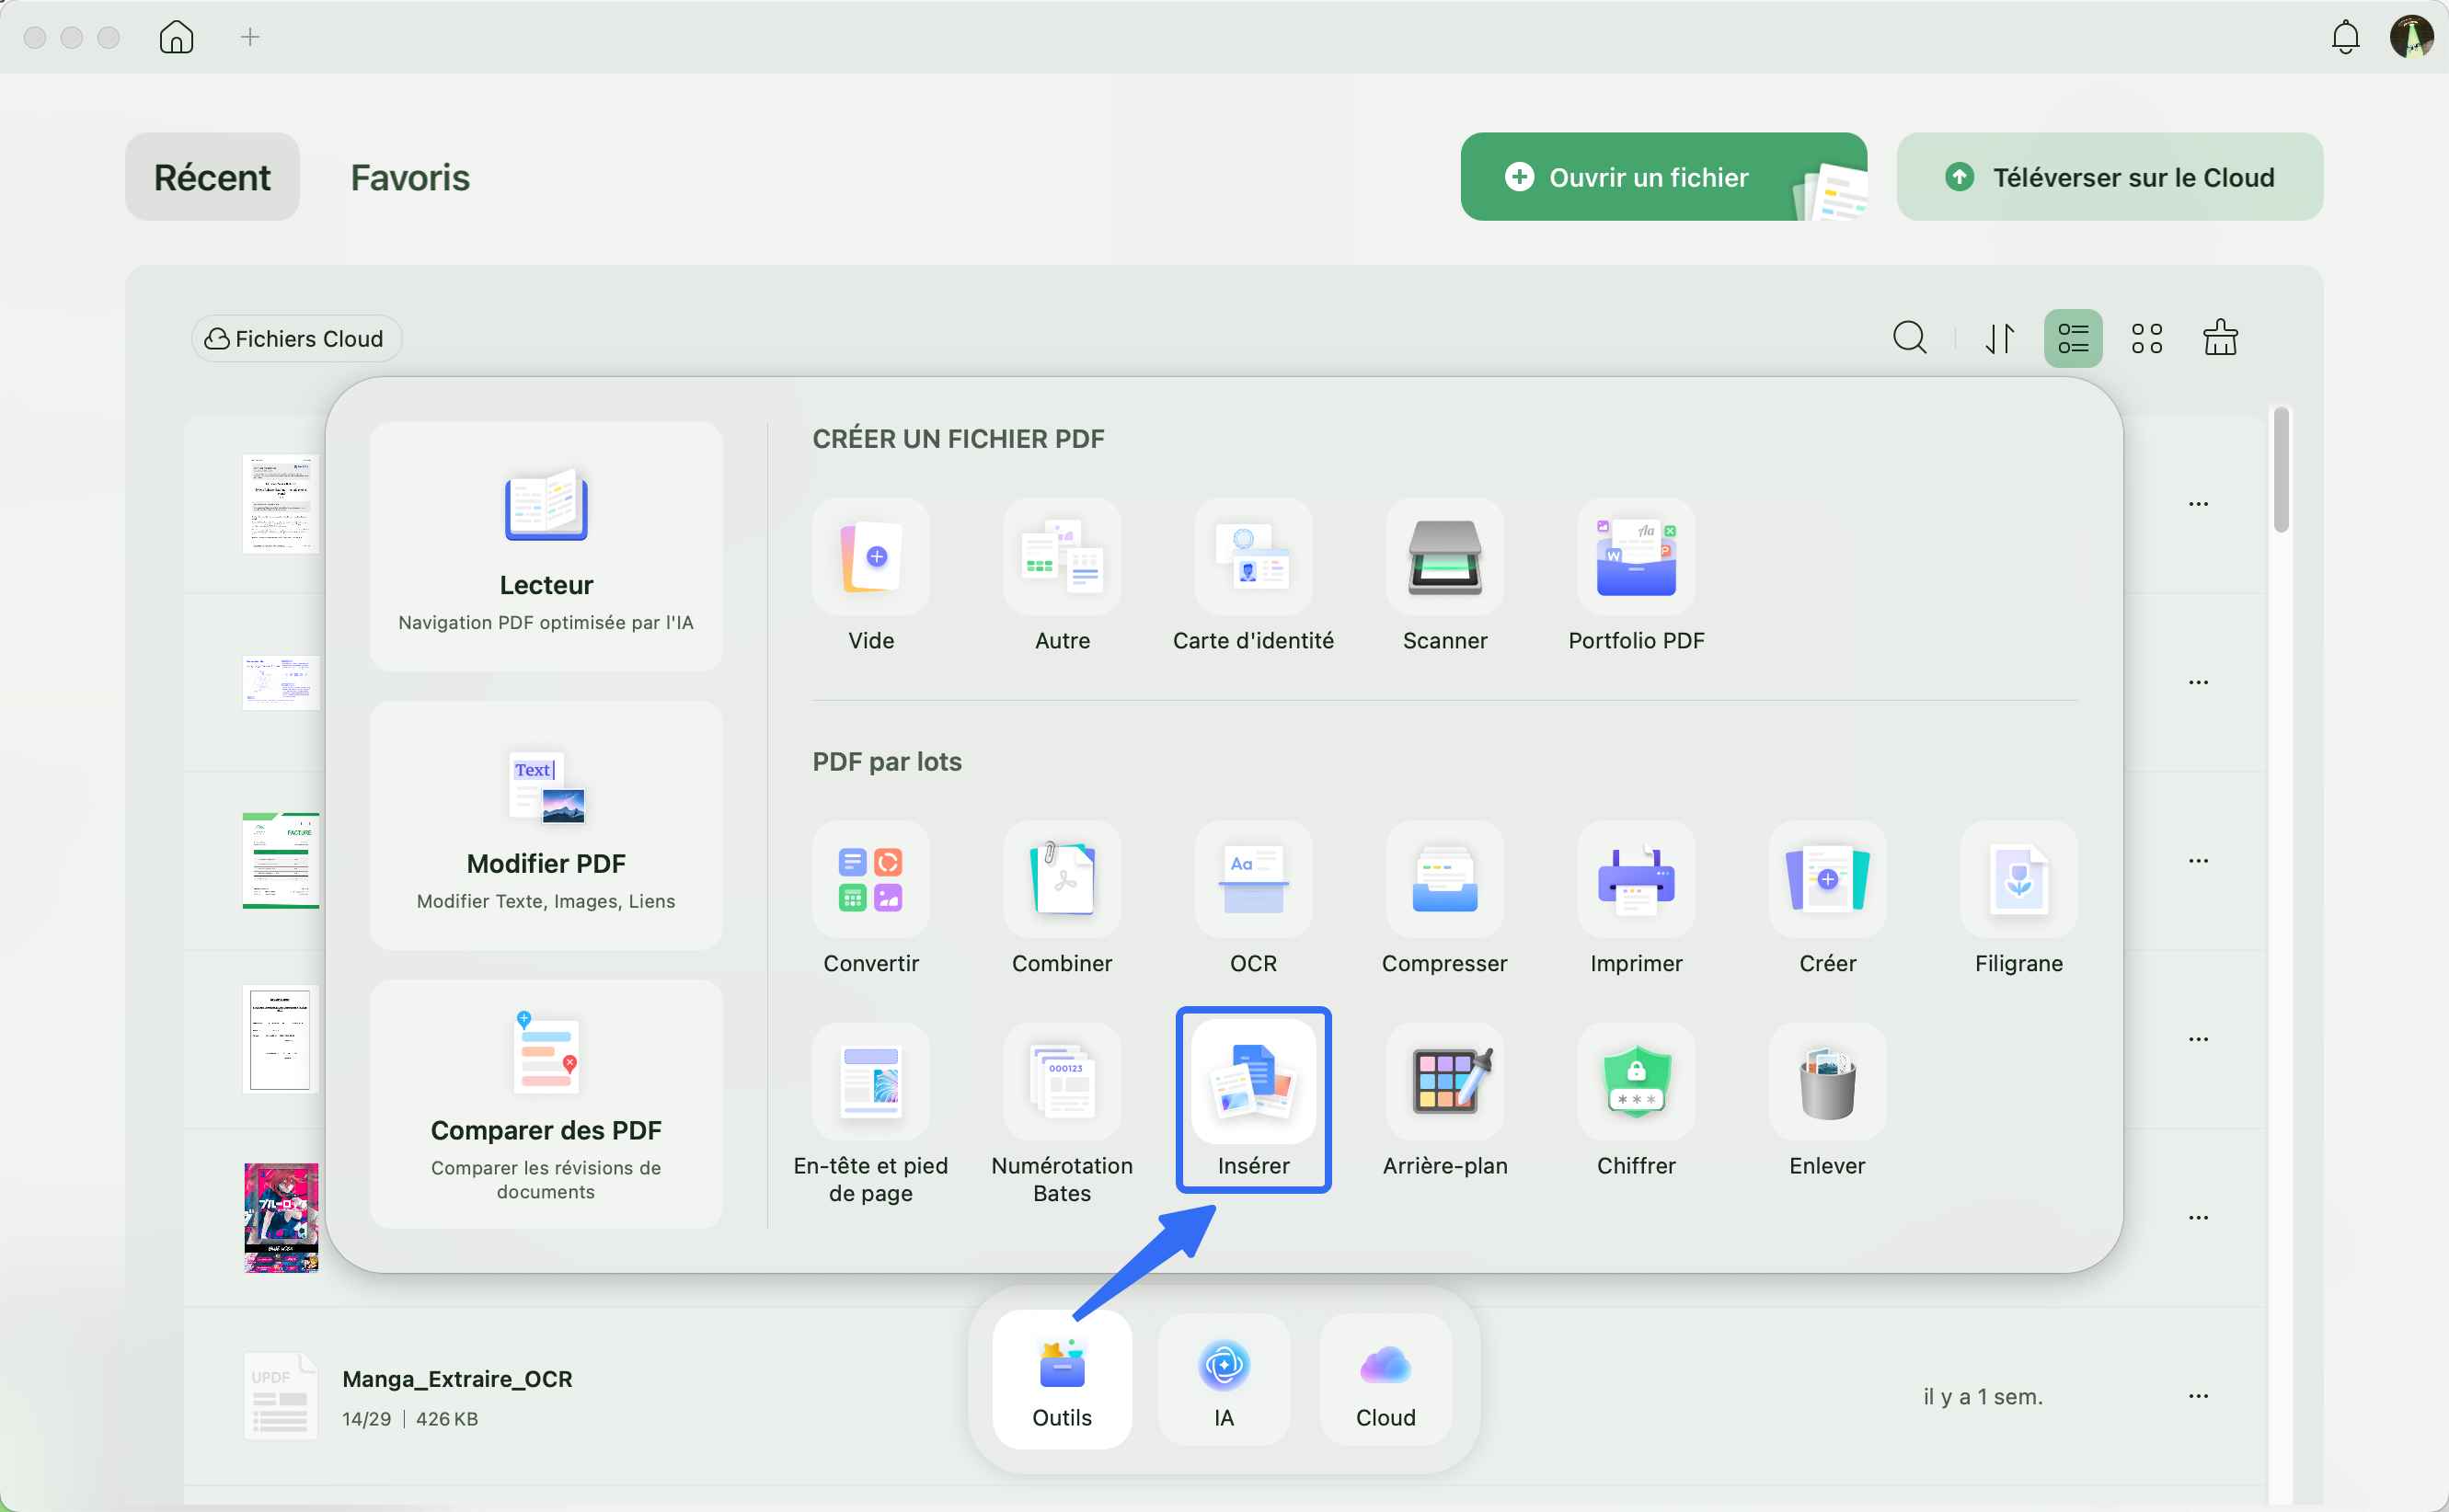
Task: Click the Manga_Extraire_OCR UPDF file icon
Action: point(281,1396)
